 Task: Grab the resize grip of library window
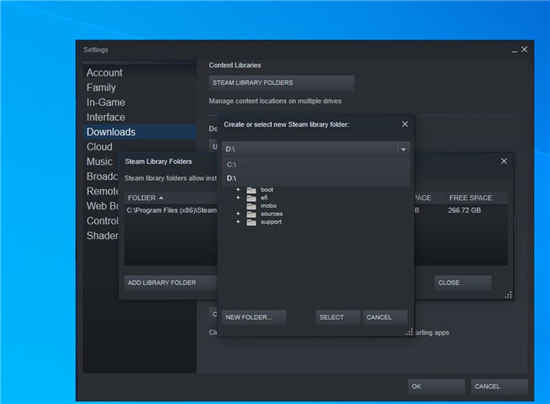508,295
